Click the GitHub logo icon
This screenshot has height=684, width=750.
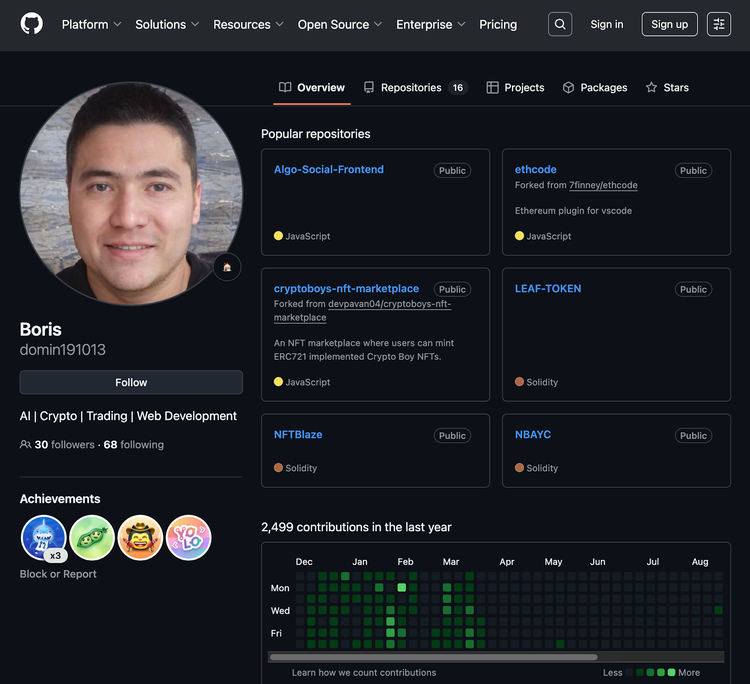pyautogui.click(x=32, y=24)
